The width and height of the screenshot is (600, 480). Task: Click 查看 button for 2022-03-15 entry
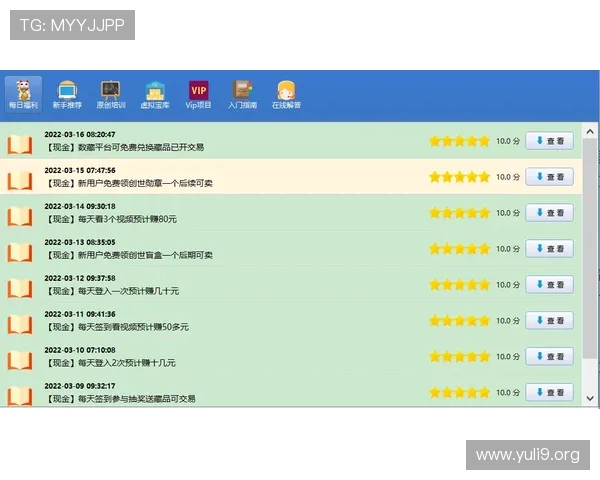pyautogui.click(x=549, y=177)
